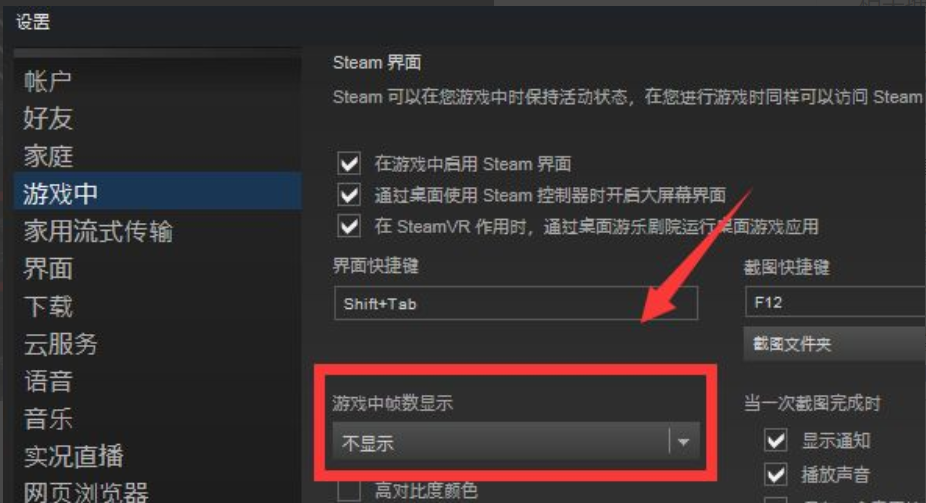The image size is (926, 503).
Task: Click the F12 截图快捷键 field
Action: (x=835, y=302)
